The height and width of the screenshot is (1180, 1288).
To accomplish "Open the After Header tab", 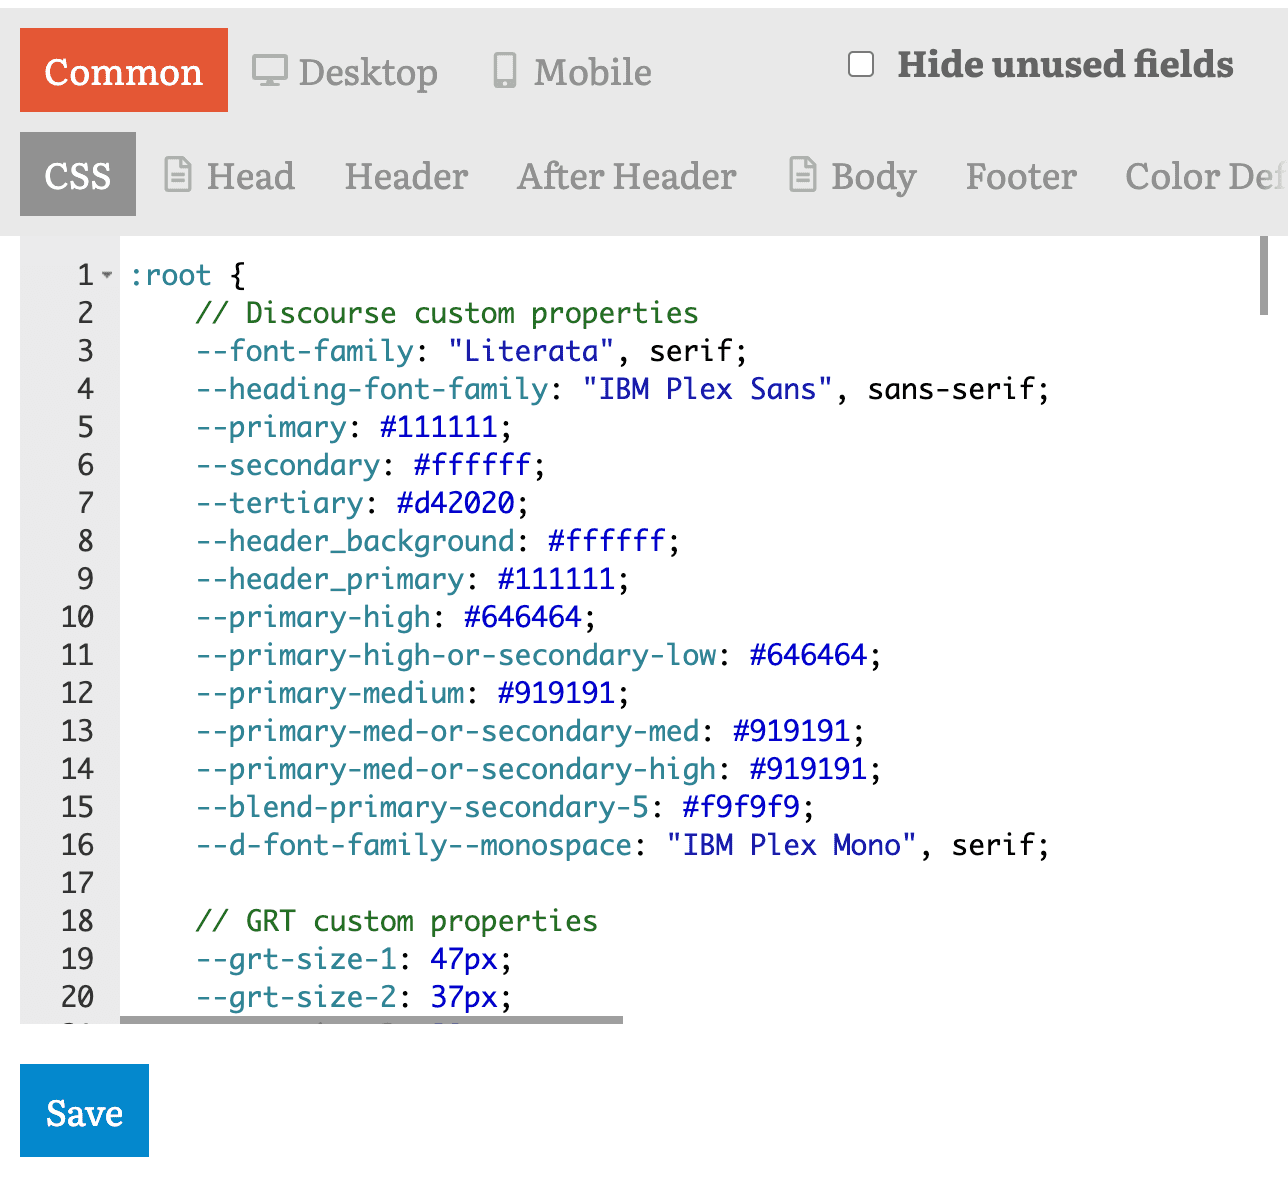I will [x=627, y=176].
